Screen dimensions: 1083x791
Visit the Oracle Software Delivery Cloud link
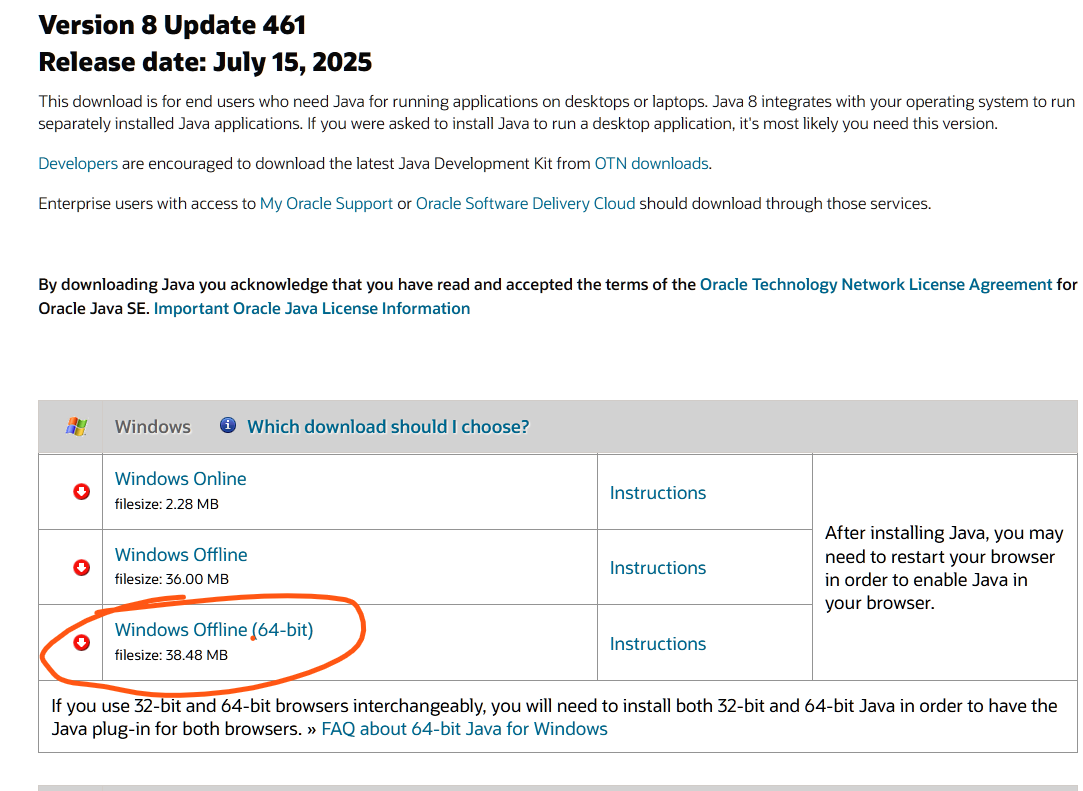pyautogui.click(x=525, y=203)
